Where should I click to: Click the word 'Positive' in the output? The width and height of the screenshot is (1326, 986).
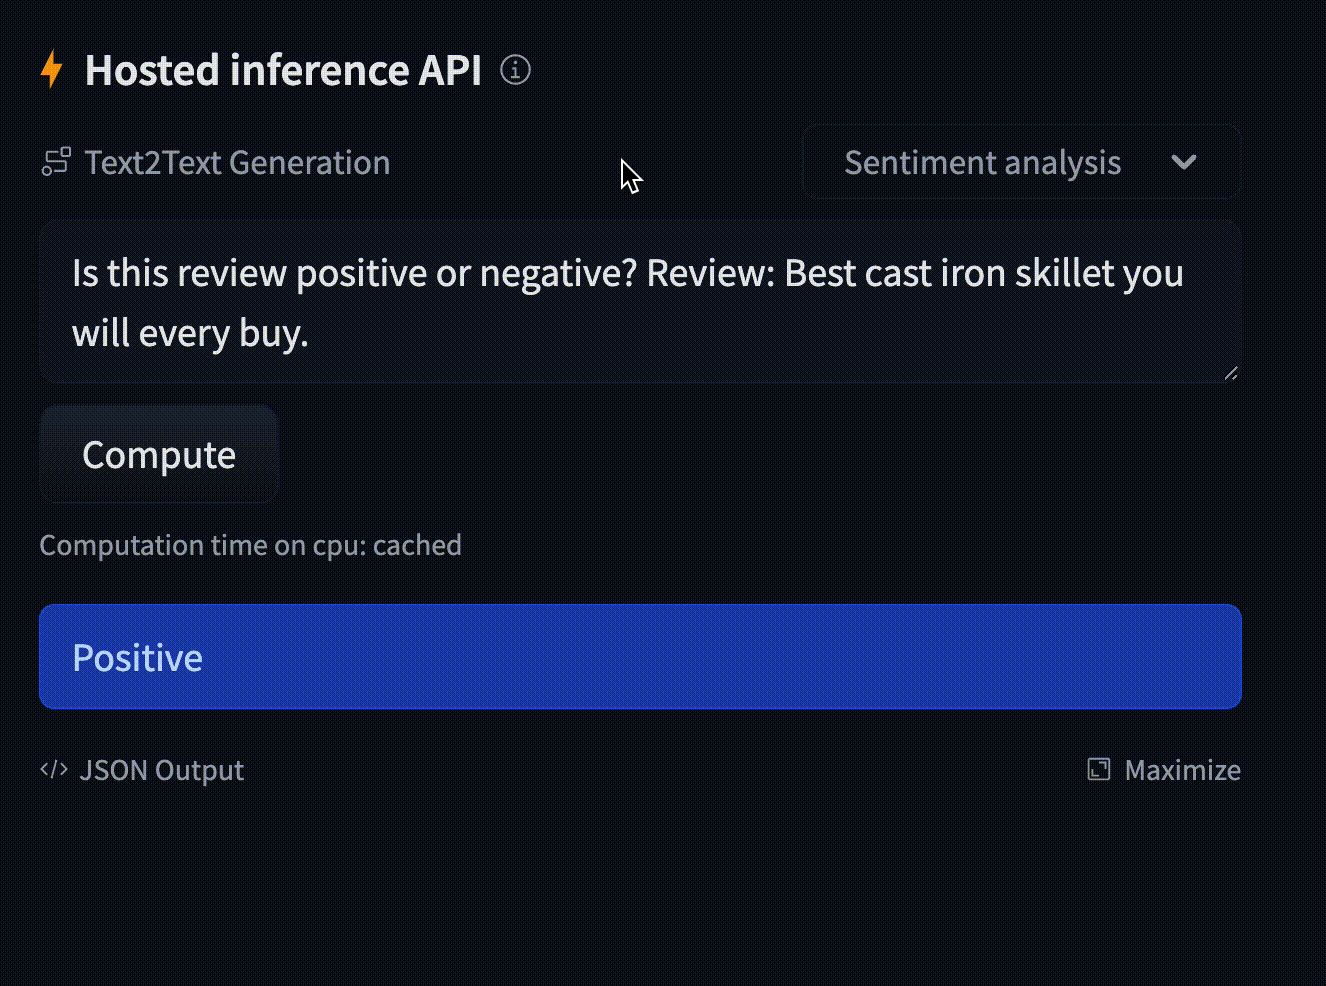(137, 657)
